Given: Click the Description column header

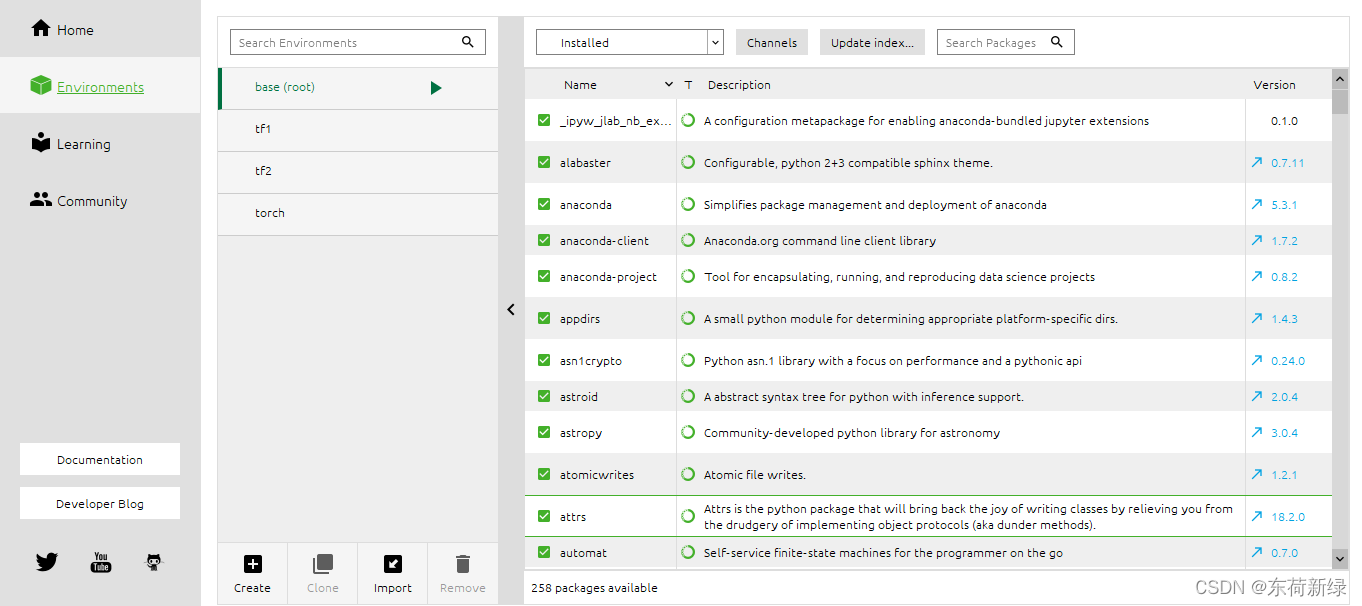Looking at the screenshot, I should point(739,85).
